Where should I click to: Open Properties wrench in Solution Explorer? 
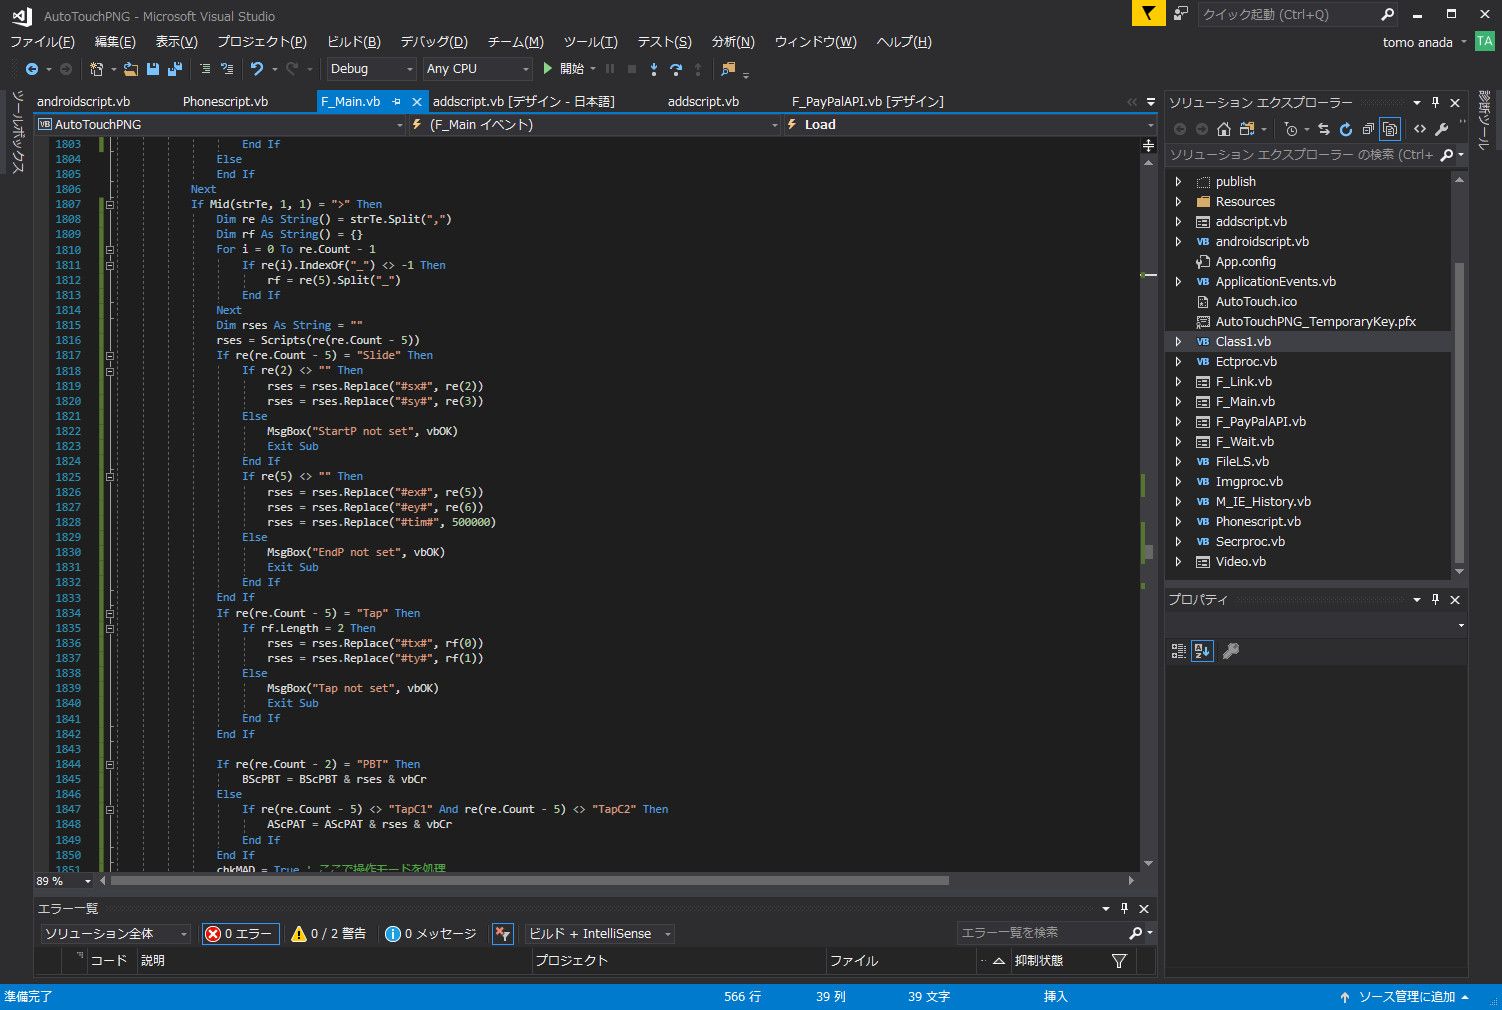tap(1442, 129)
